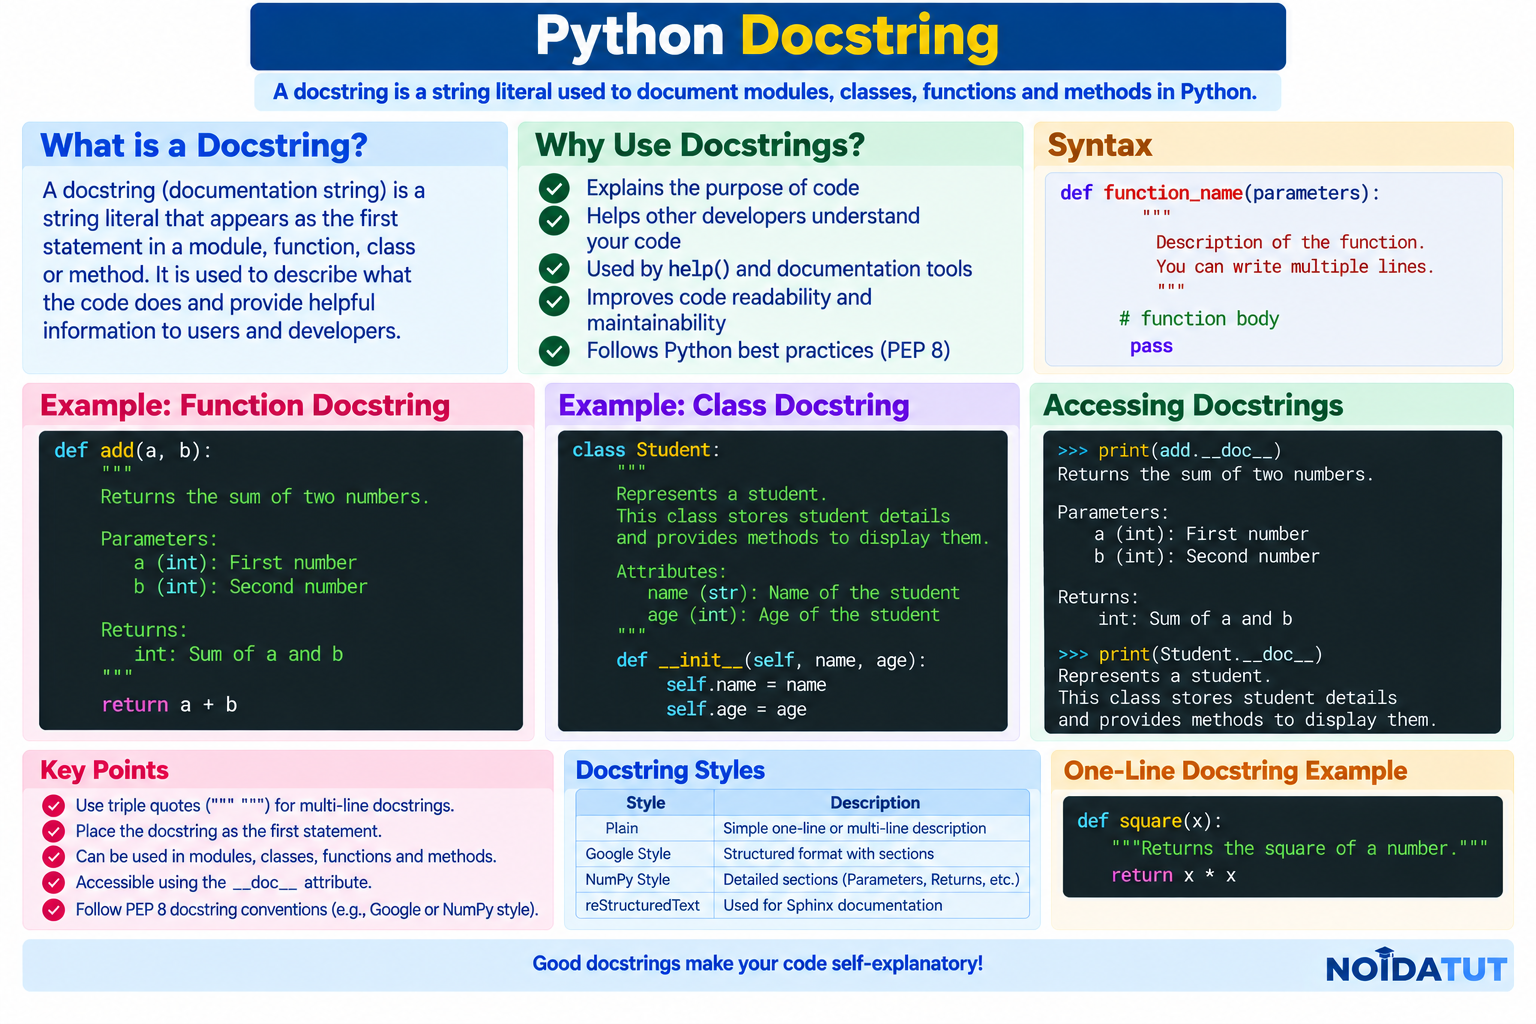Click the 'reStructuredText' table cell

(643, 905)
